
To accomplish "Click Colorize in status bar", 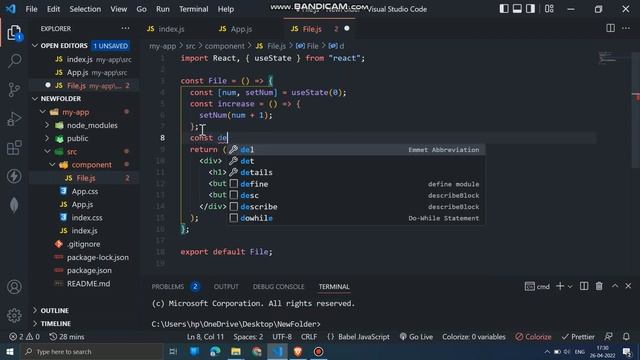I will coord(533,337).
